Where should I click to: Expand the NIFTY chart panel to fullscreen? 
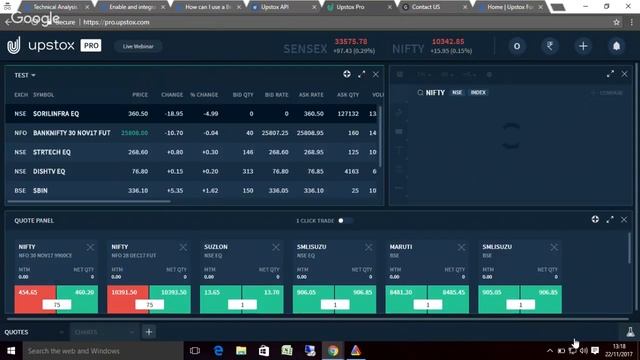(x=610, y=74)
